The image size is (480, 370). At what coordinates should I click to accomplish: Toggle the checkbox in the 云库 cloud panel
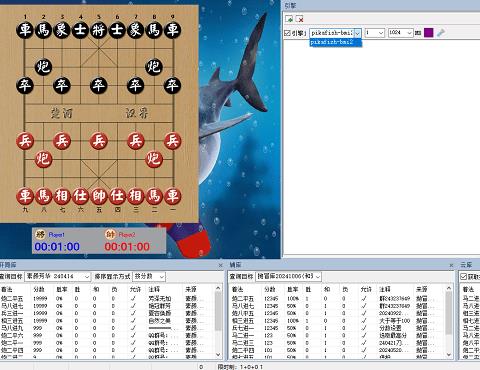463,276
